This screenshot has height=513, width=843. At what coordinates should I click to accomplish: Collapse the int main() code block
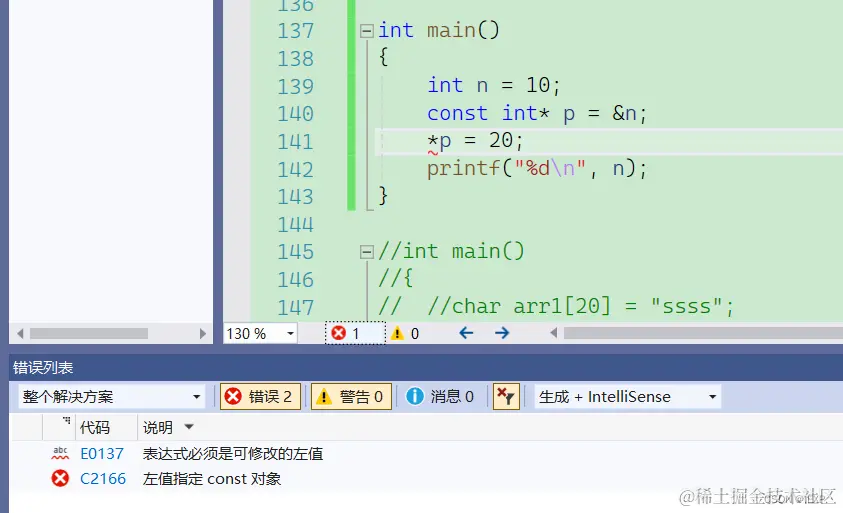367,31
